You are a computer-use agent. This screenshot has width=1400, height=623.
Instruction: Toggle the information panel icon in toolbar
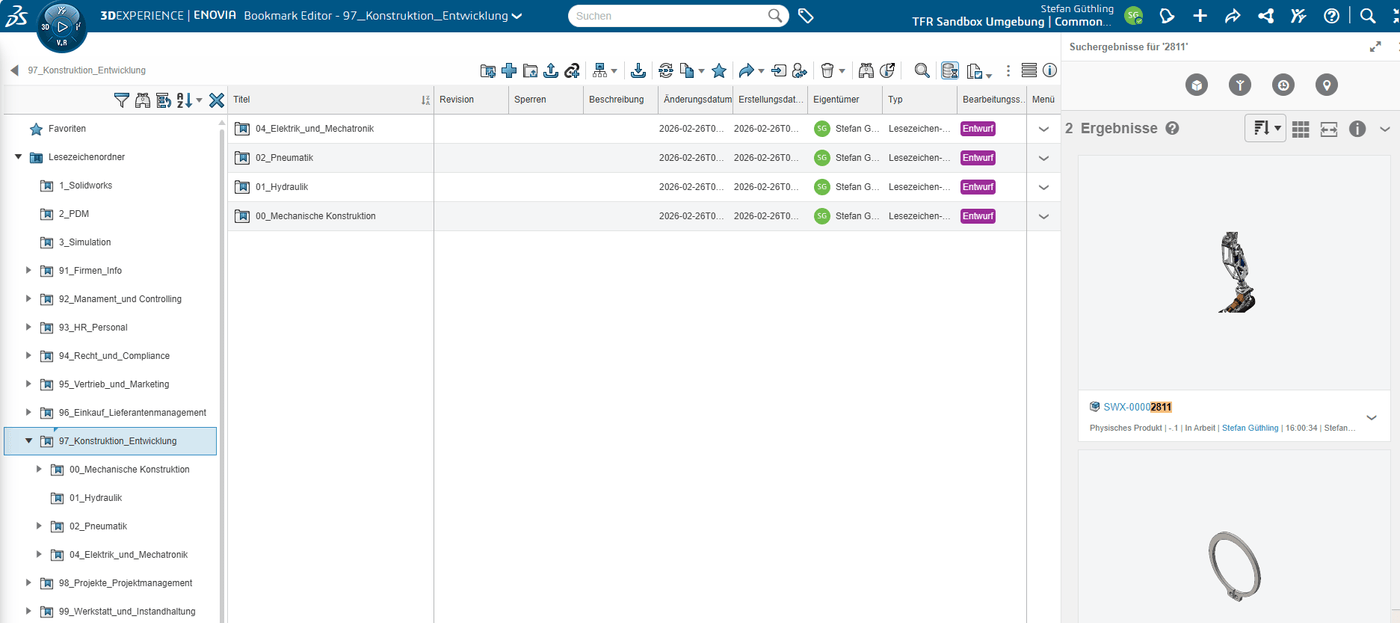click(1049, 70)
